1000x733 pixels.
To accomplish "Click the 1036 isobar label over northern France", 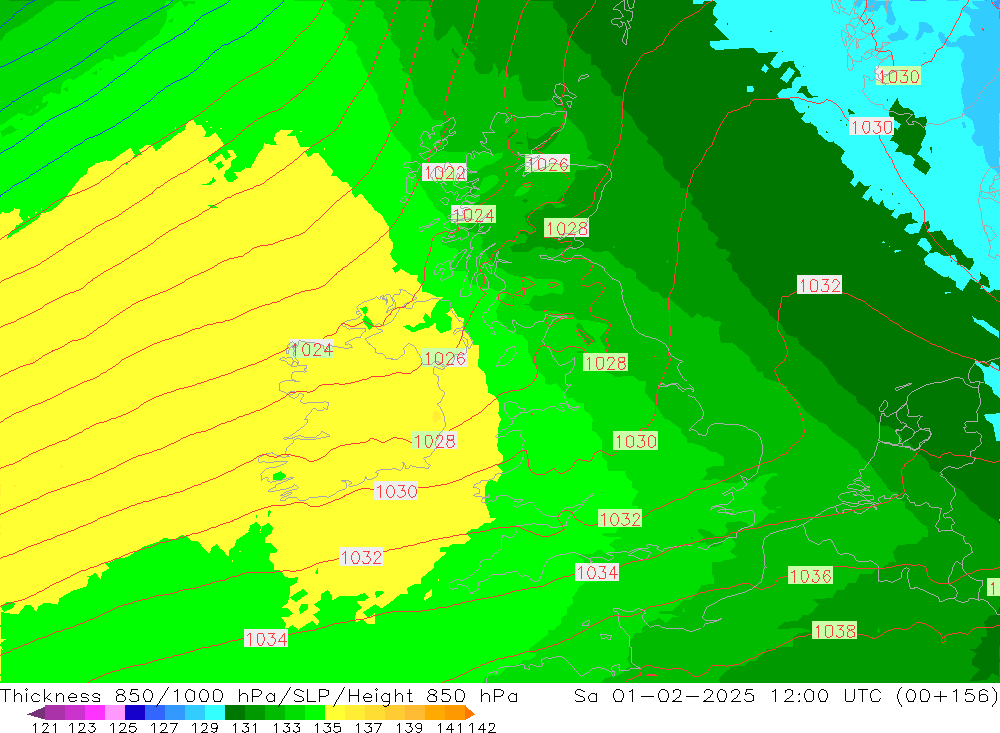I will 811,576.
